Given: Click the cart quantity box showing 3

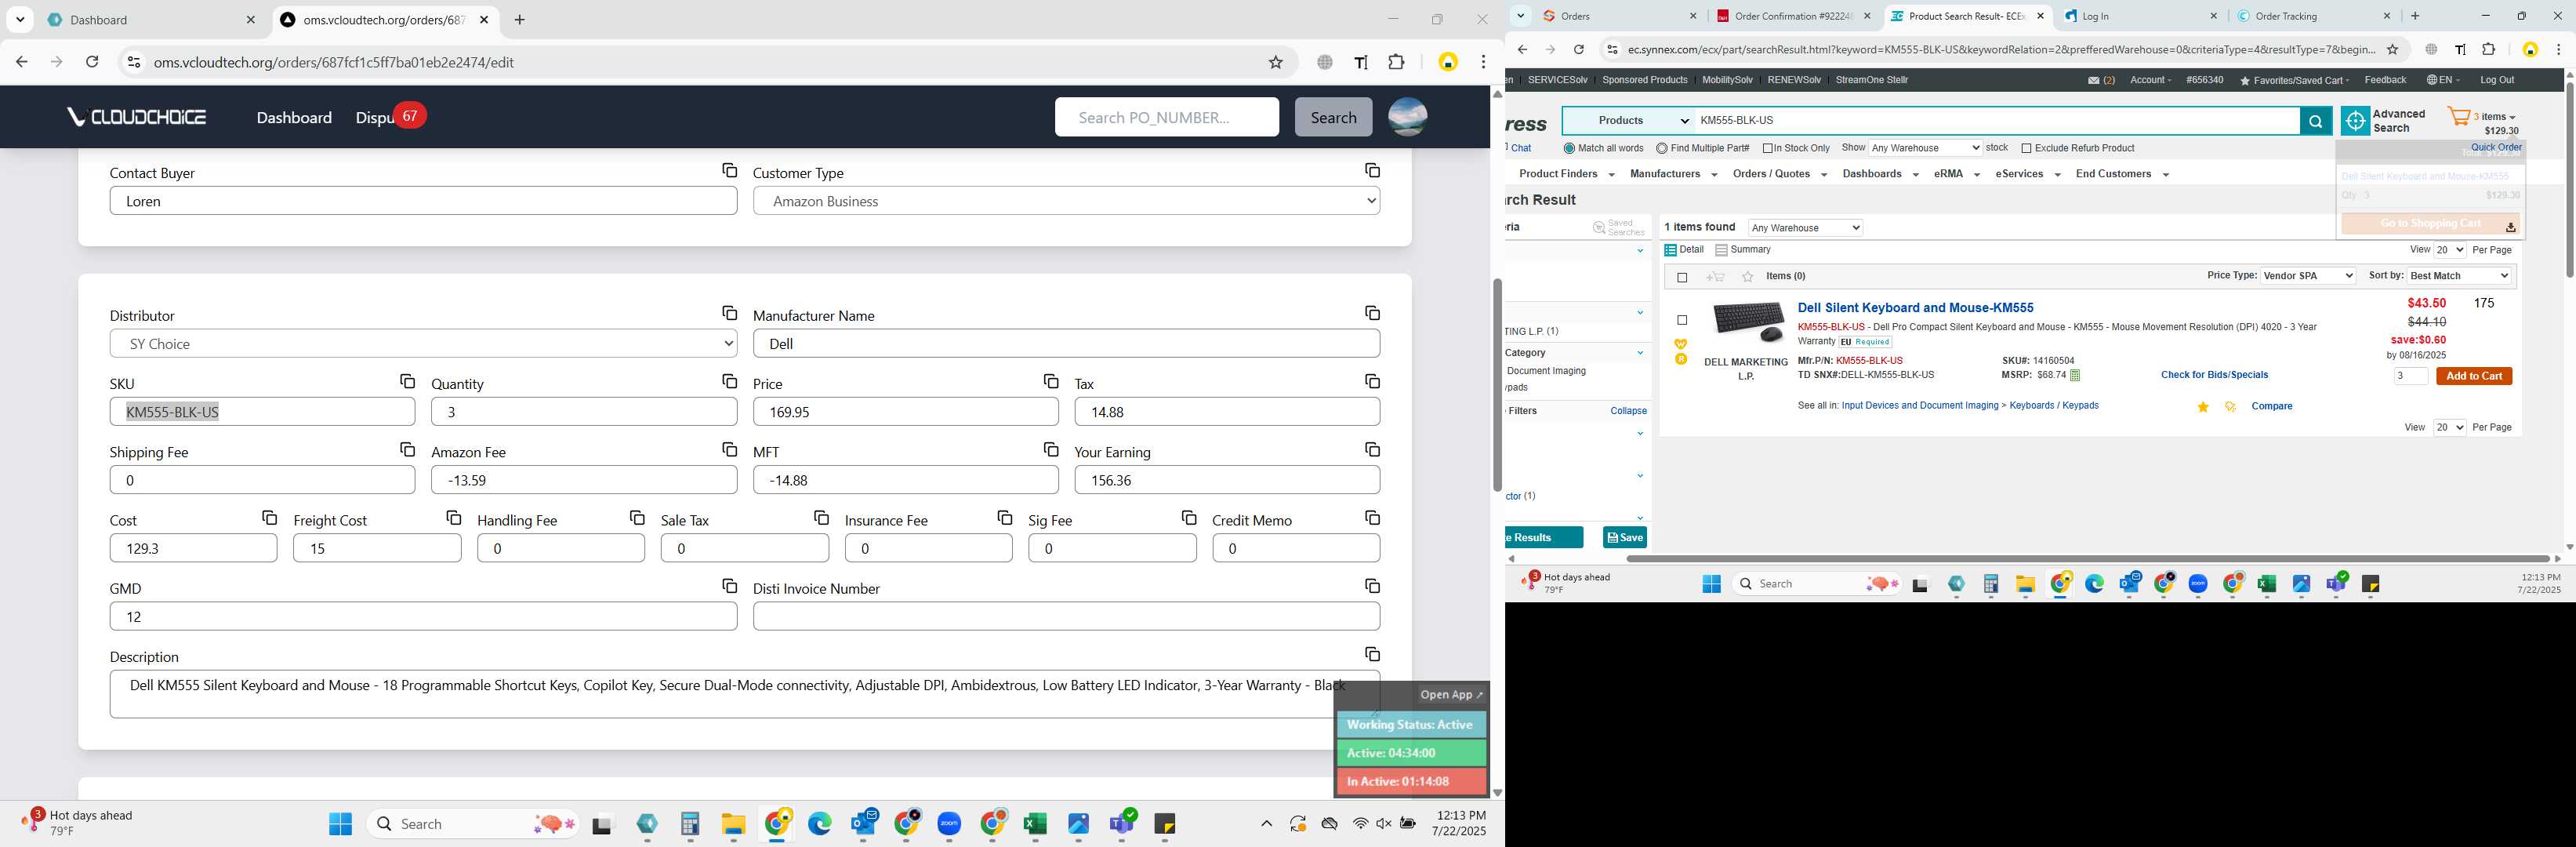Looking at the screenshot, I should coord(2410,376).
